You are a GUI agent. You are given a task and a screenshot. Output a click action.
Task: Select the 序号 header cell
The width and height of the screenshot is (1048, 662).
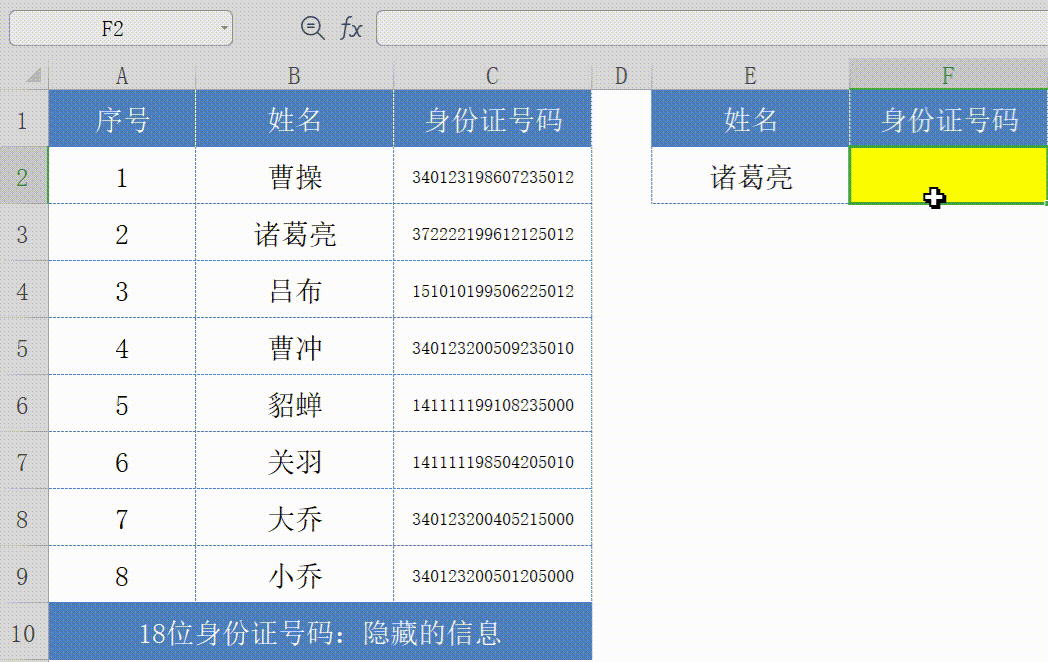122,118
